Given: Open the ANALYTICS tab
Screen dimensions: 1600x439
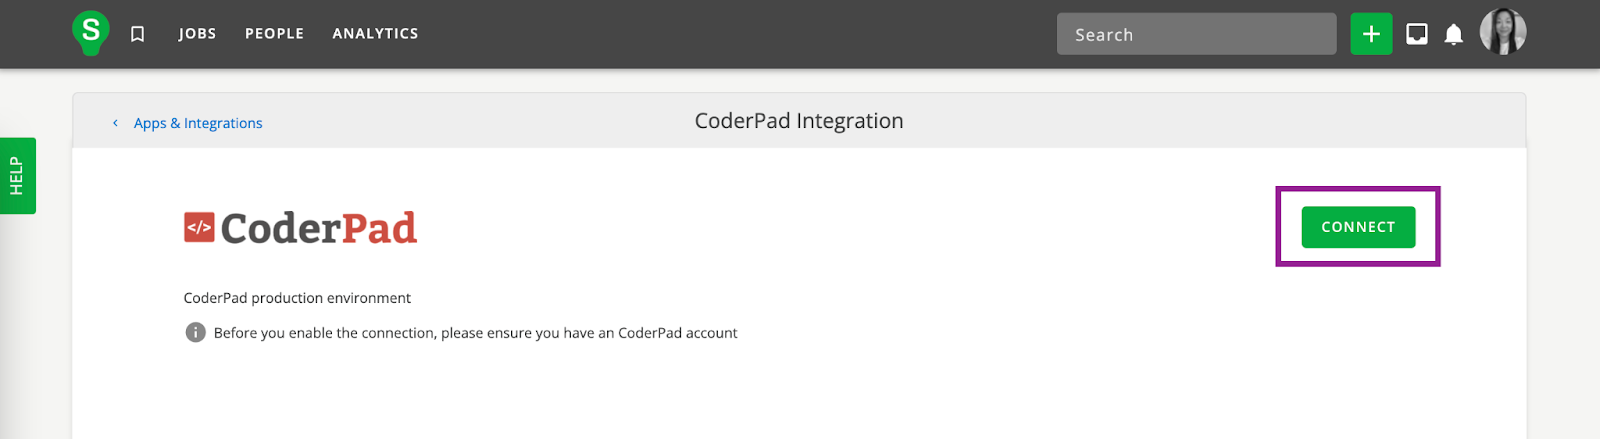Looking at the screenshot, I should pyautogui.click(x=375, y=34).
